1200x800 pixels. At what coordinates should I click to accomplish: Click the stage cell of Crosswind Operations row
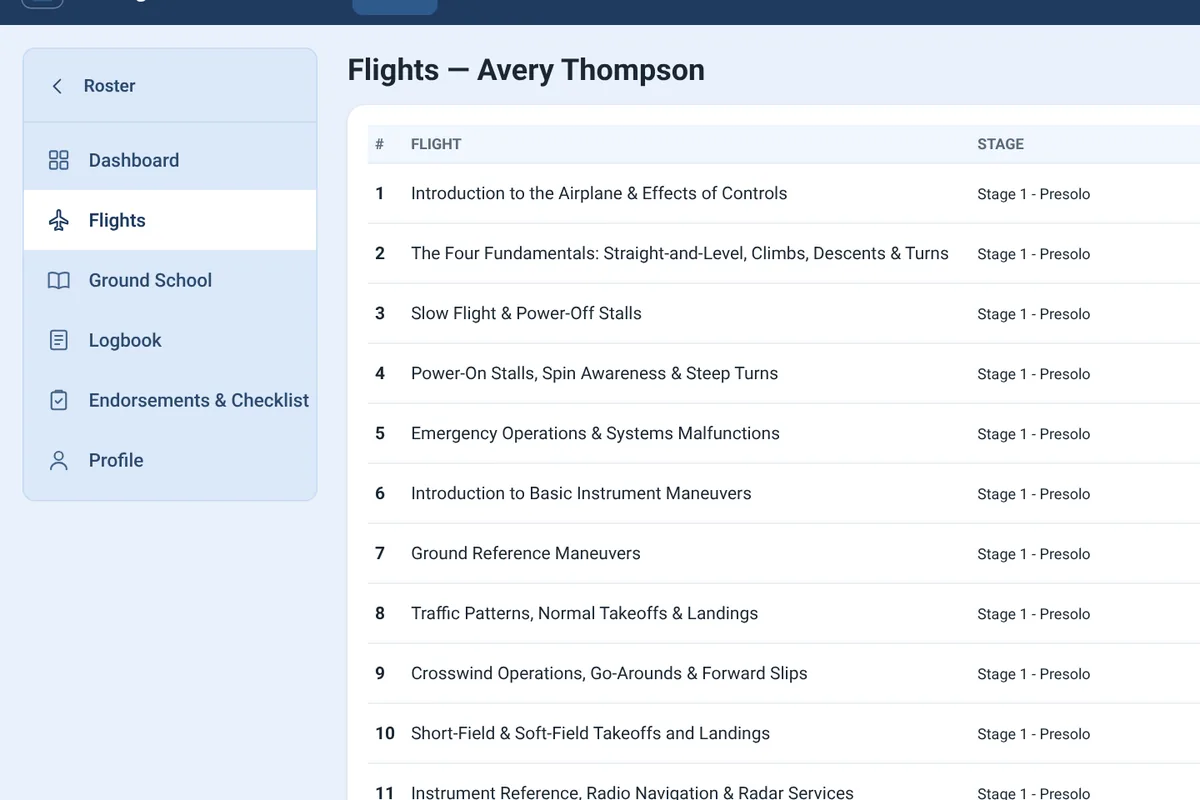1033,674
